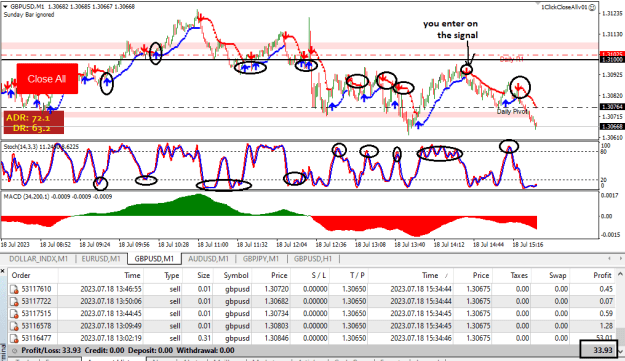Click open price 1.30720
Viewport: 625px width, 361px height.
[x=276, y=289]
